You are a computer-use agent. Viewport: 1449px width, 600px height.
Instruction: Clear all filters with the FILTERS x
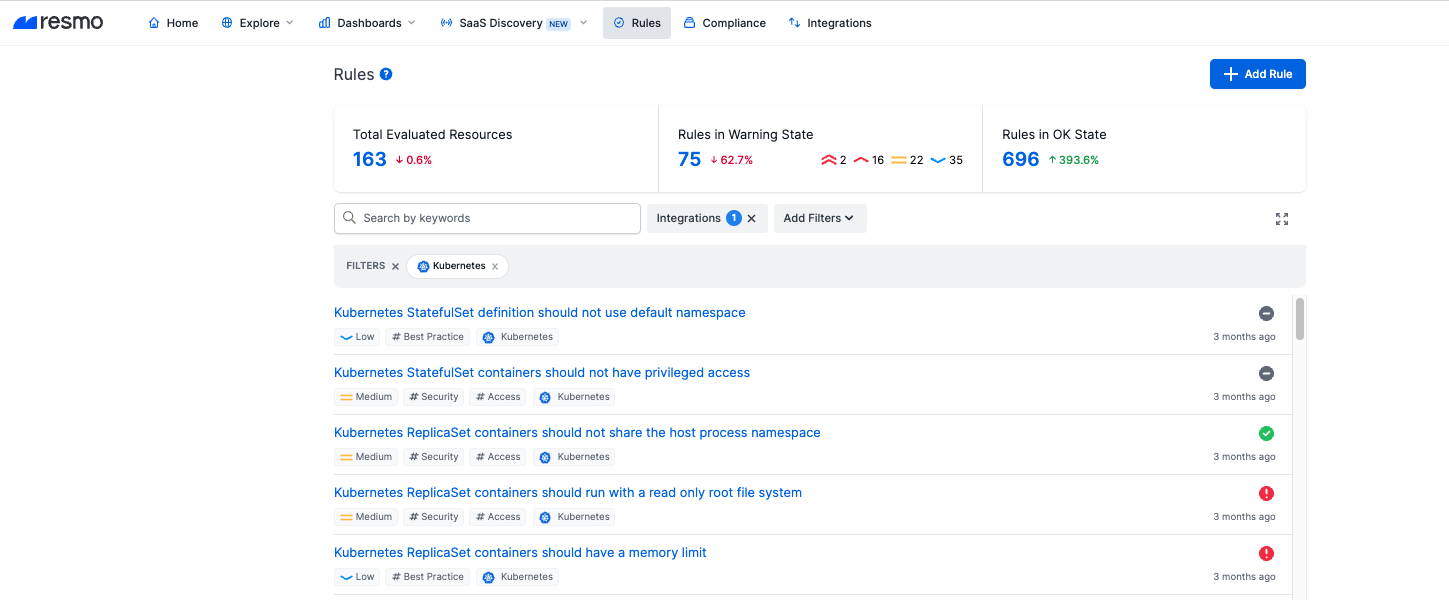click(395, 266)
